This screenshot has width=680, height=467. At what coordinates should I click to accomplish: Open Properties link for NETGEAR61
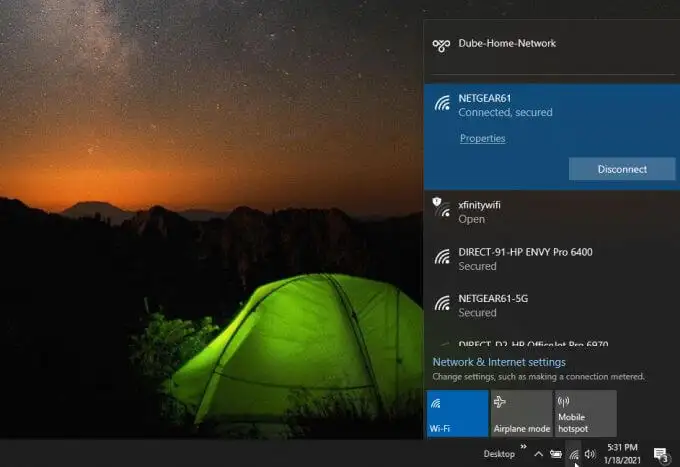[x=482, y=138]
